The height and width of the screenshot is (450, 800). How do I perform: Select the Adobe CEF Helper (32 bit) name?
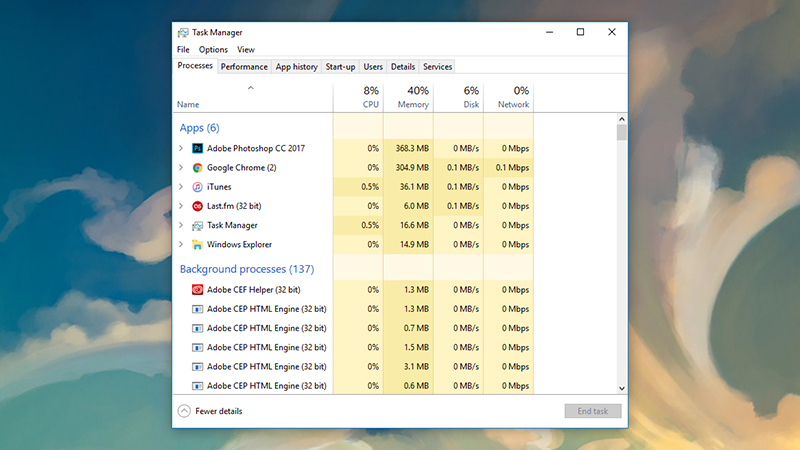[254, 290]
